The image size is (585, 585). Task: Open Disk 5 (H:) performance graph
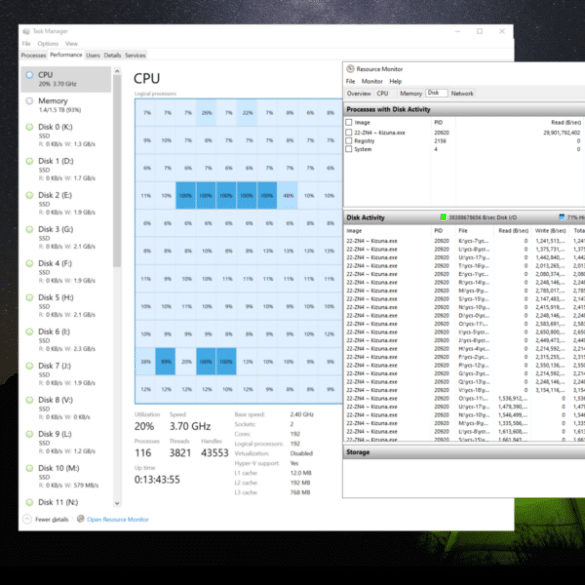[66, 306]
